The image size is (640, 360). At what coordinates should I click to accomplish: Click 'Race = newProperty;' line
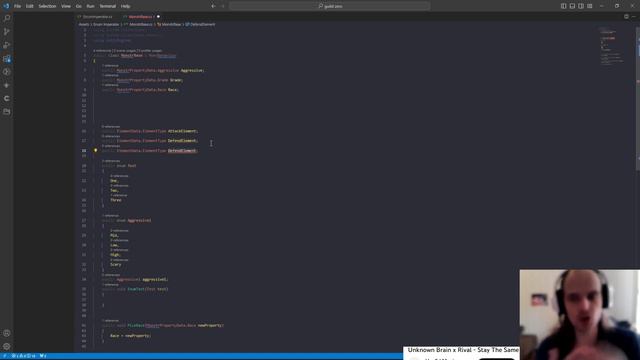point(131,336)
